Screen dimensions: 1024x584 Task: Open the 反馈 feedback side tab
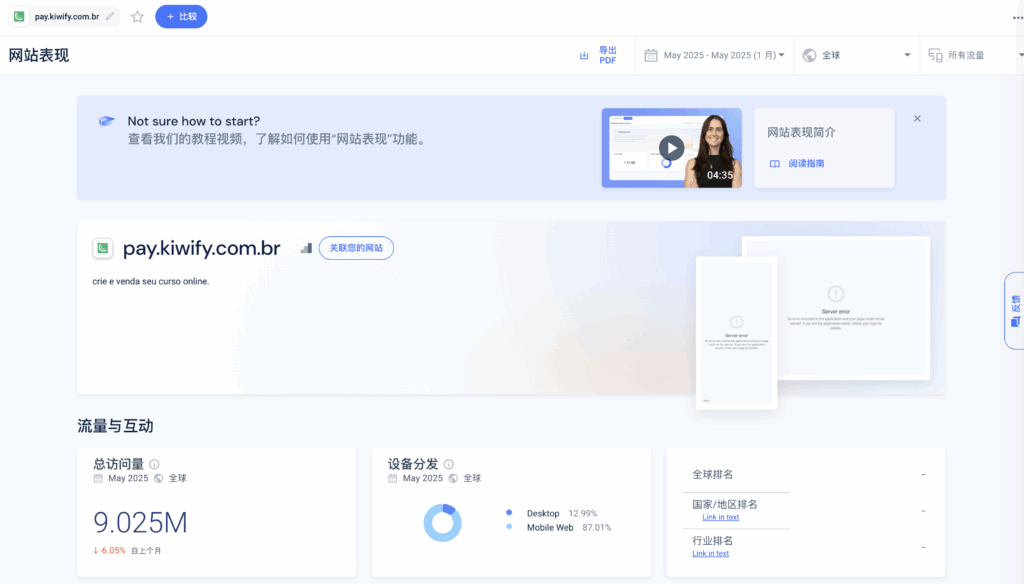(1015, 310)
